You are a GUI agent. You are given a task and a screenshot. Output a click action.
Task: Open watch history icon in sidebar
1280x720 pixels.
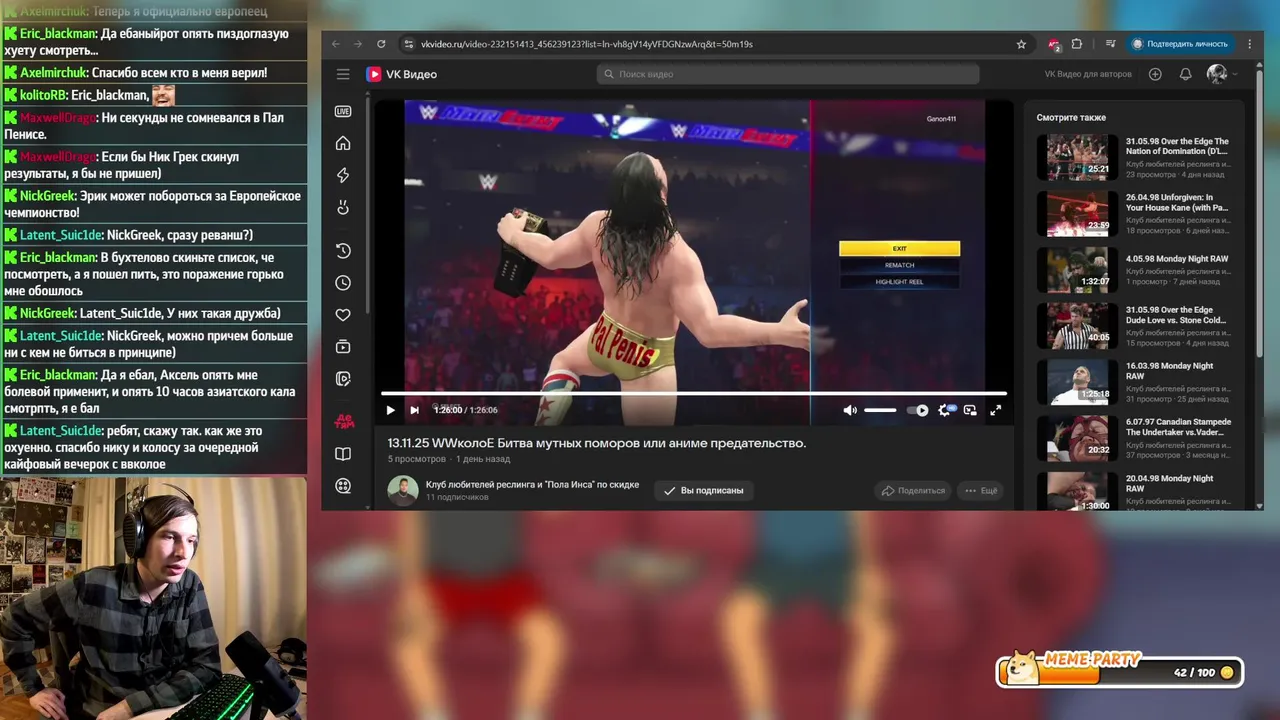(343, 251)
